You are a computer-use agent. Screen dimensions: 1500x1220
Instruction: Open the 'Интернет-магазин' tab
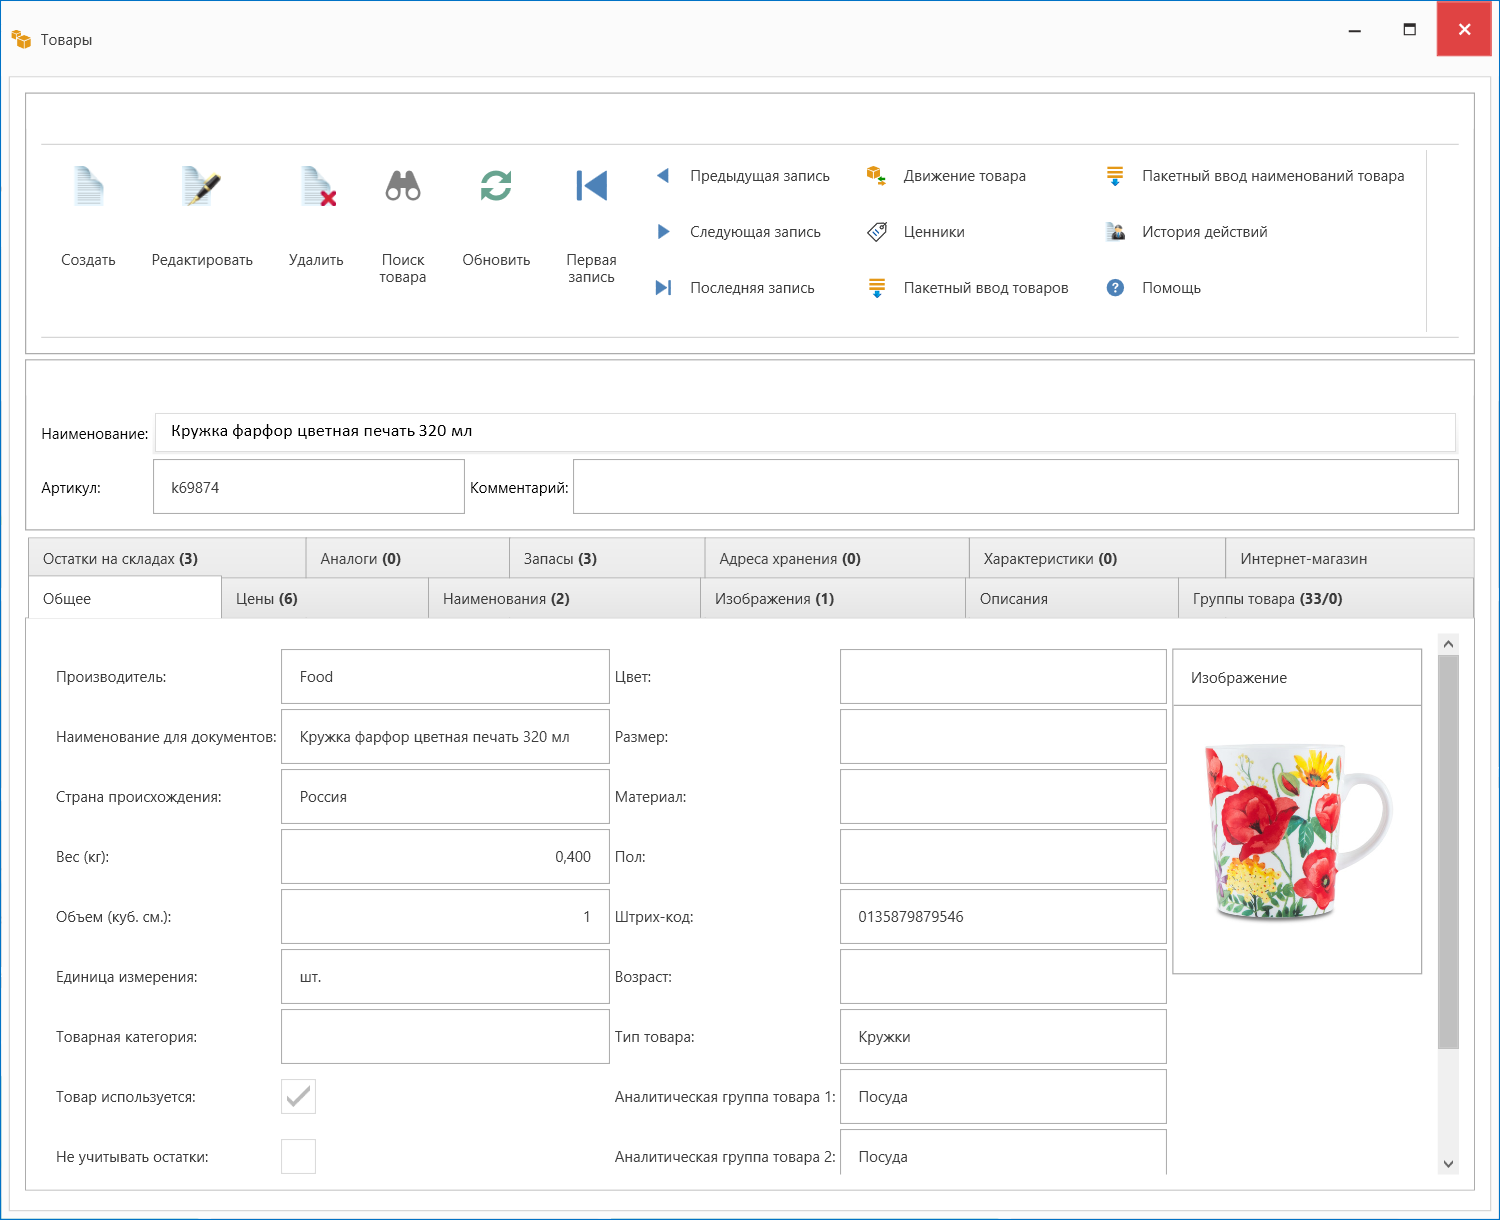click(1350, 558)
